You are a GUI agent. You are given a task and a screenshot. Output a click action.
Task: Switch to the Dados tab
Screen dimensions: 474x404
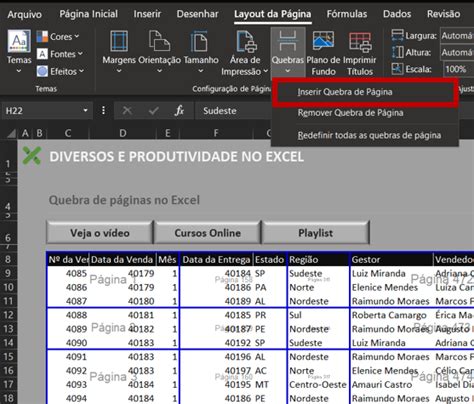coord(397,14)
